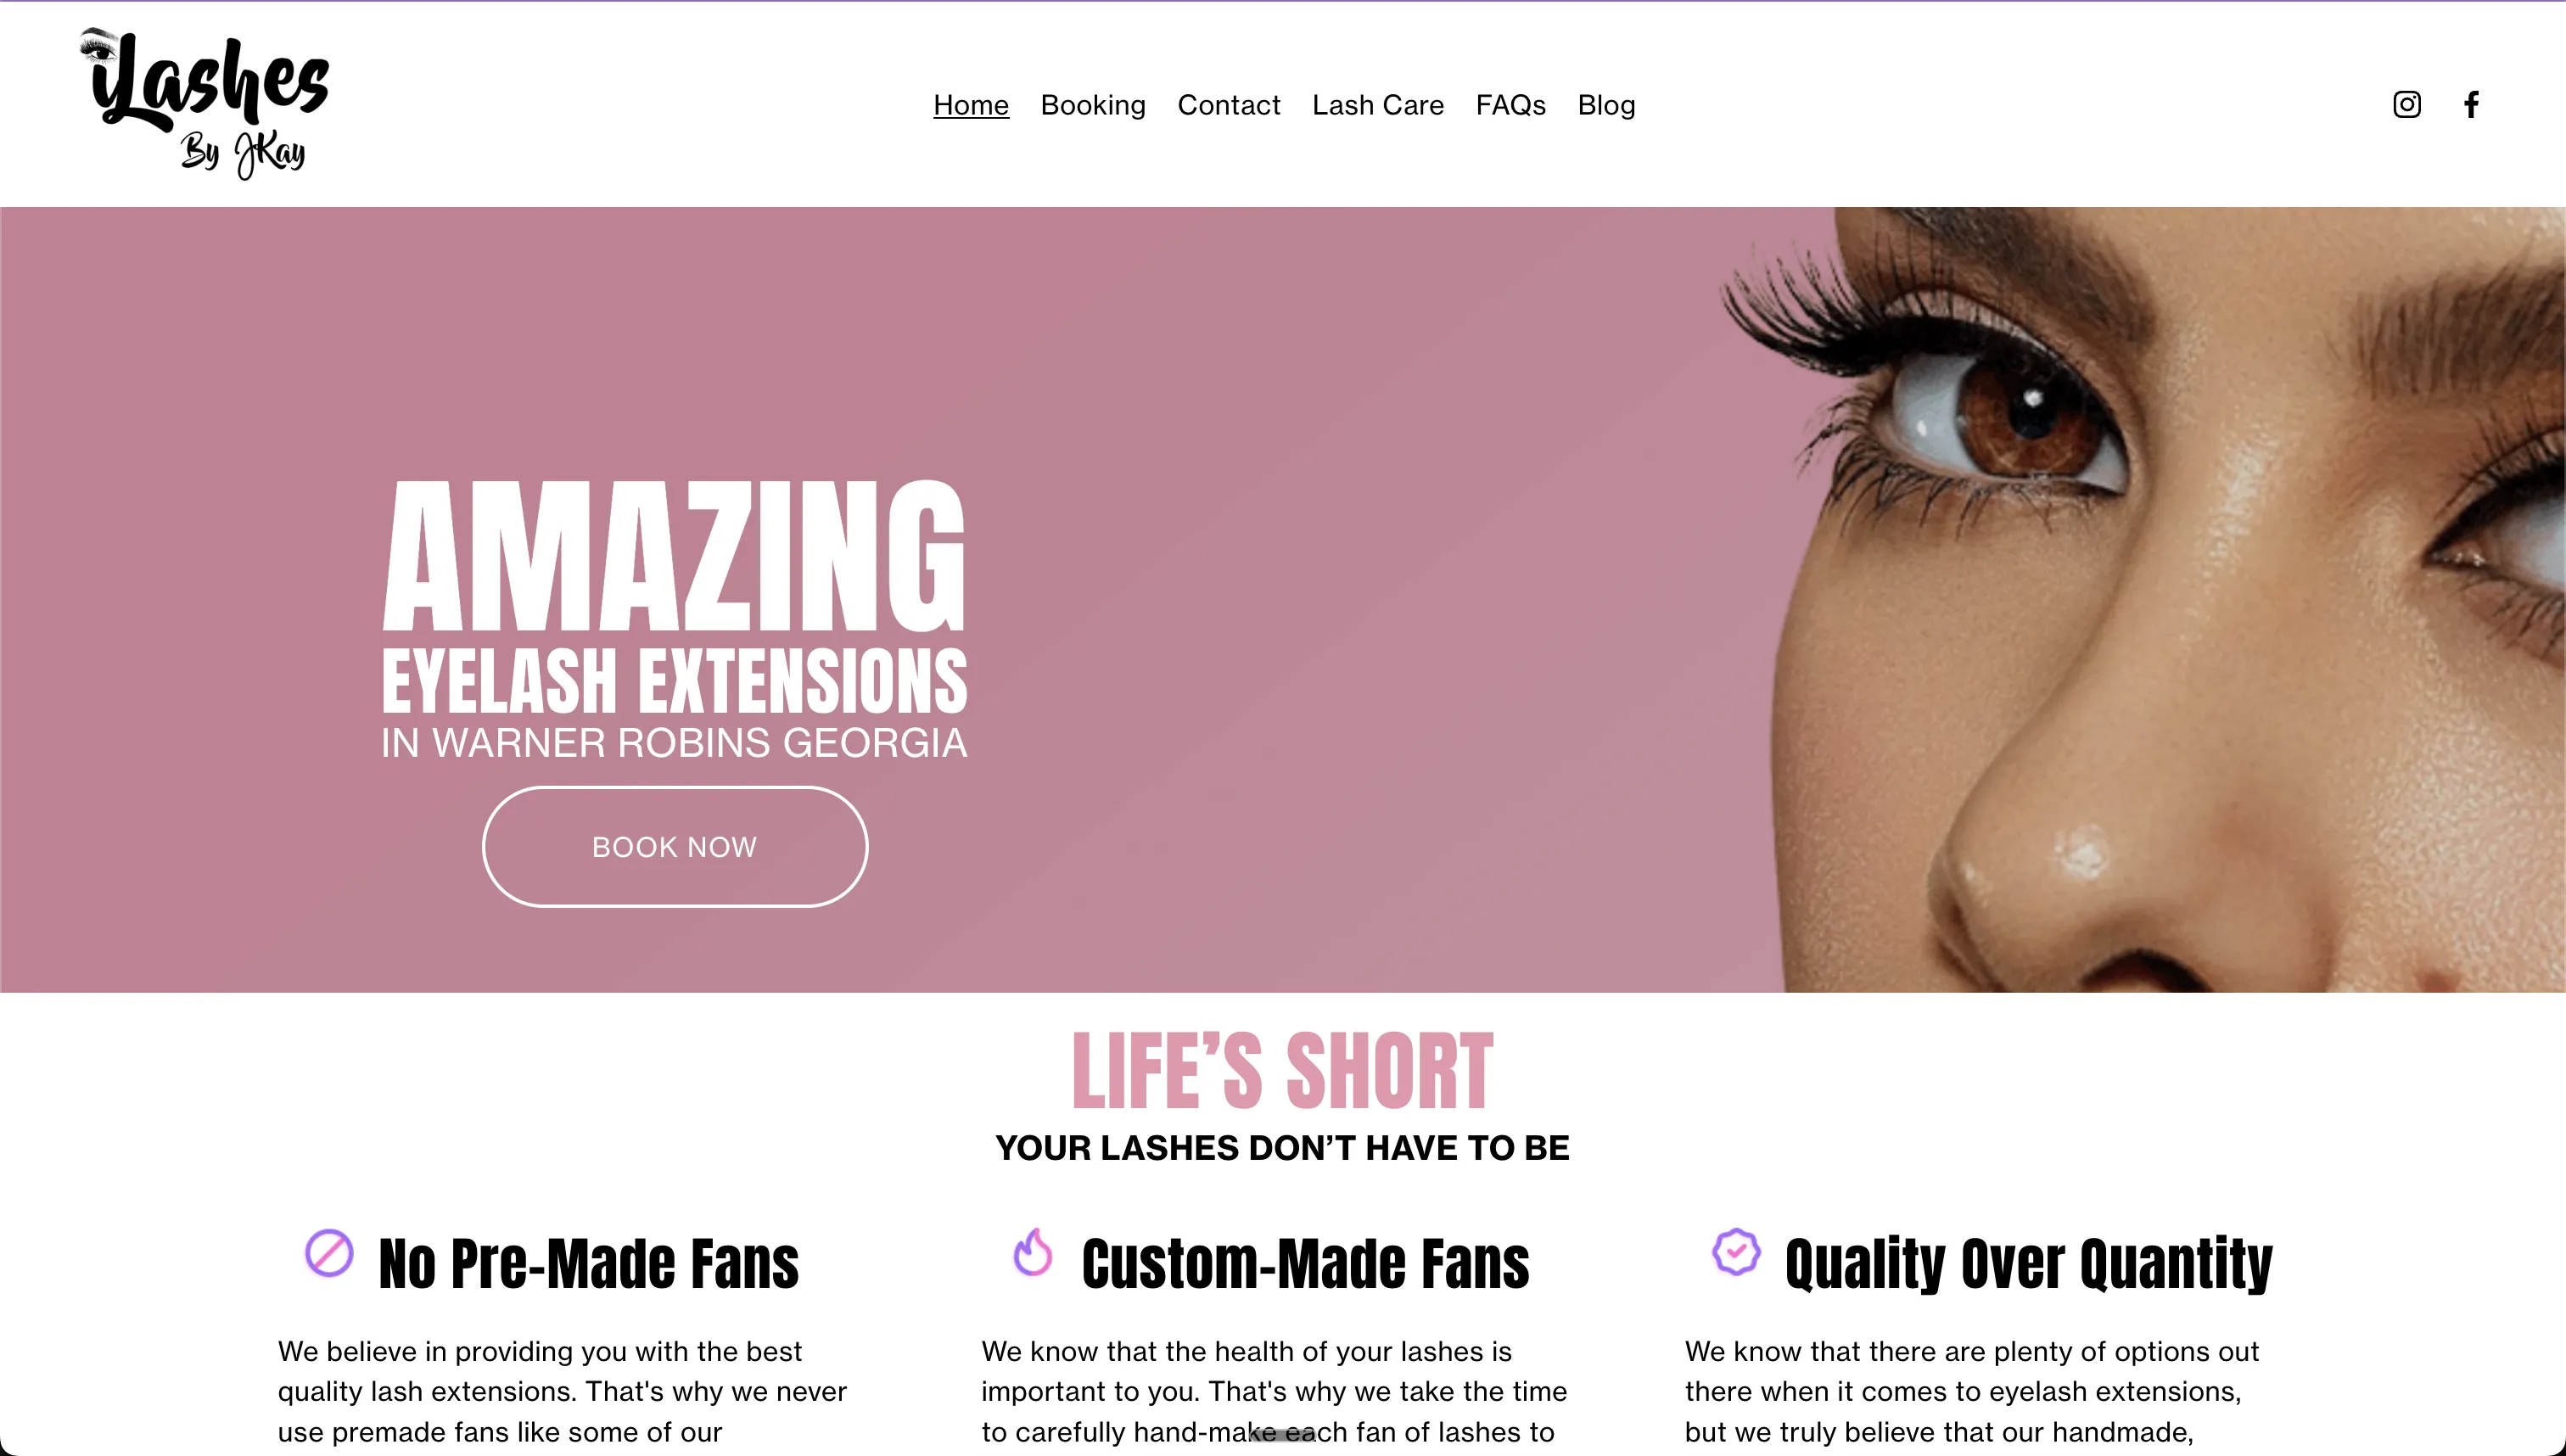Click the Lashes By JKay logo

[205, 103]
